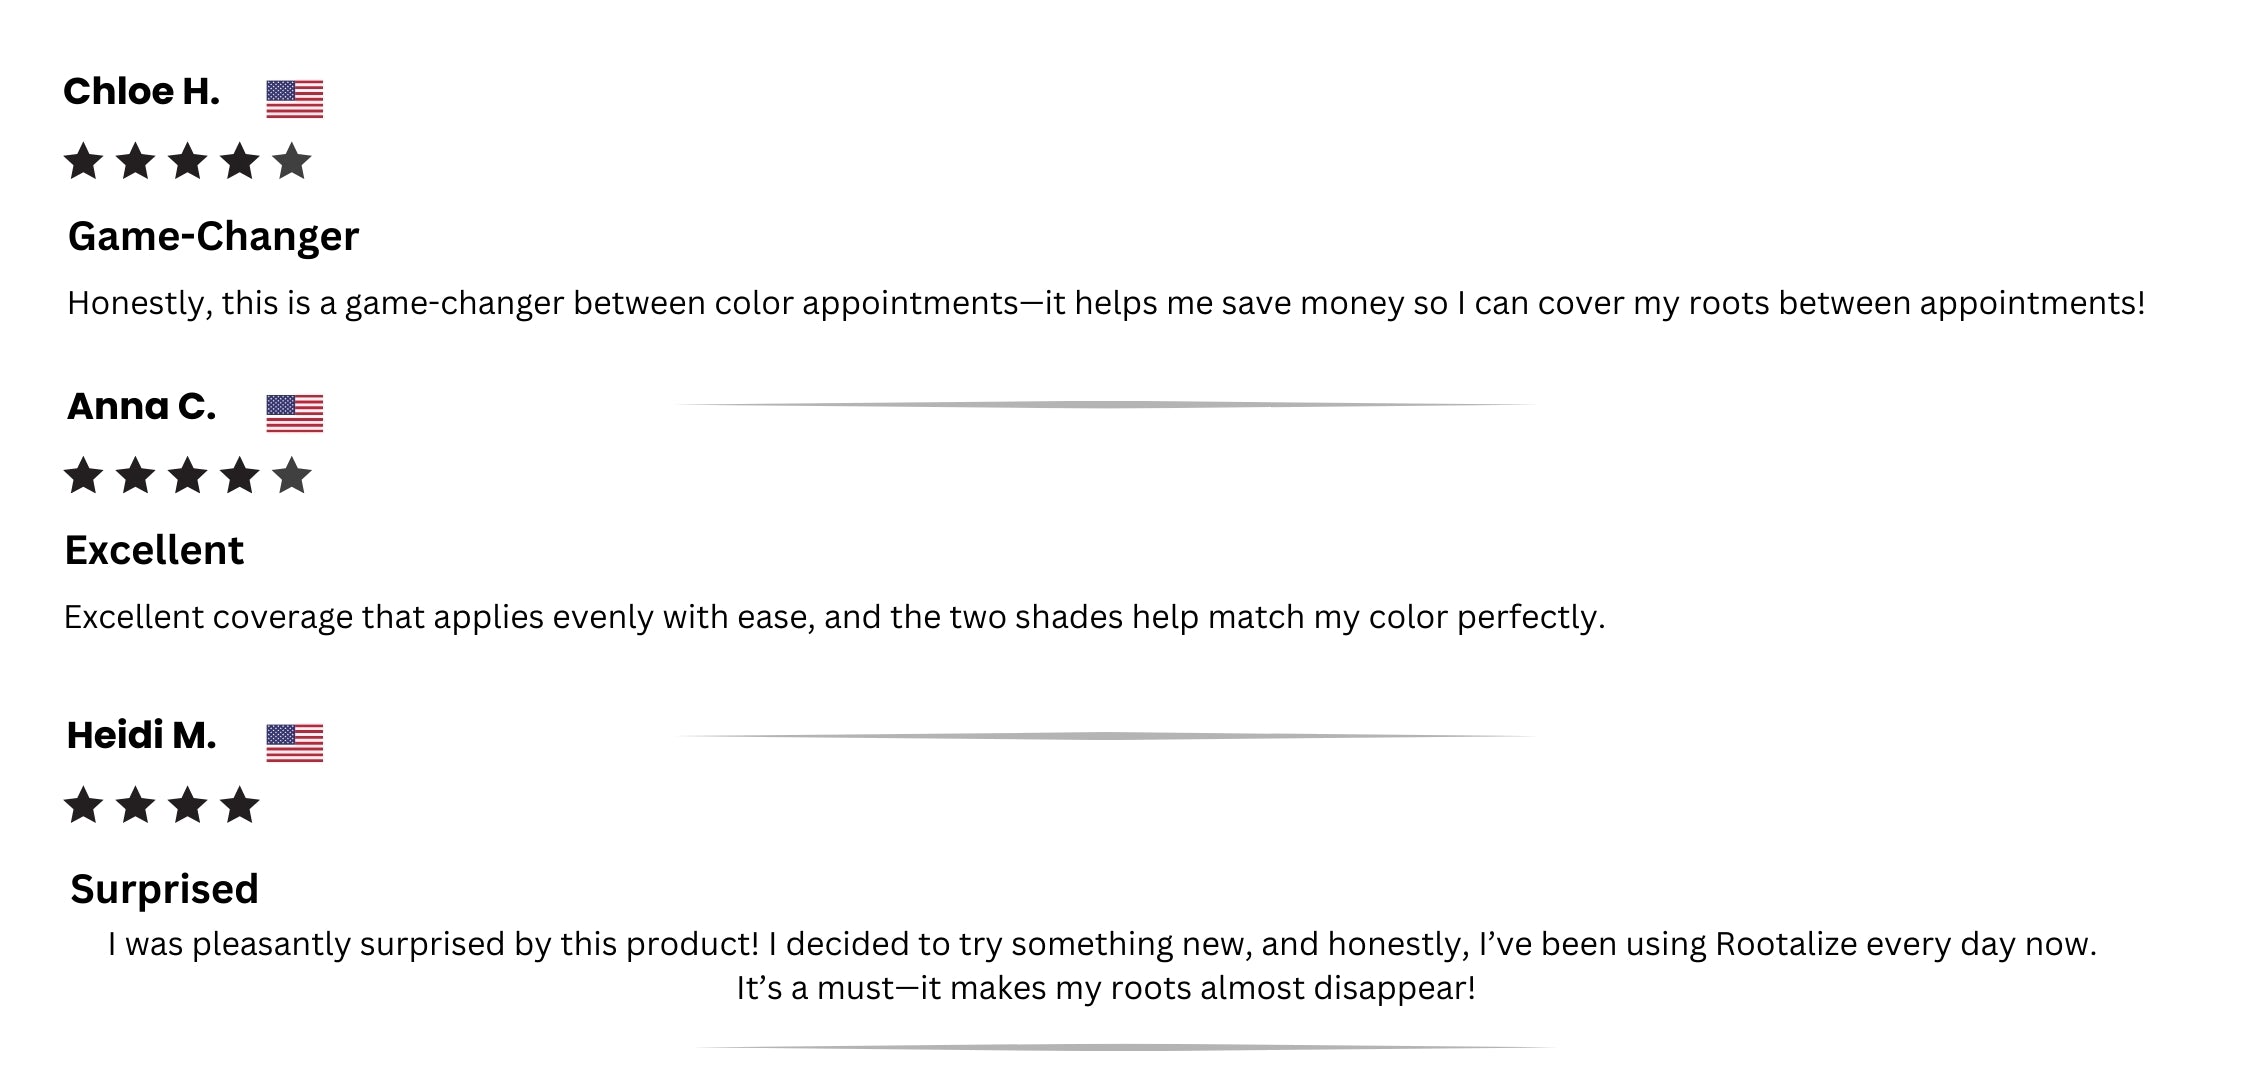Click the reviewer name Heidi M.

(141, 736)
